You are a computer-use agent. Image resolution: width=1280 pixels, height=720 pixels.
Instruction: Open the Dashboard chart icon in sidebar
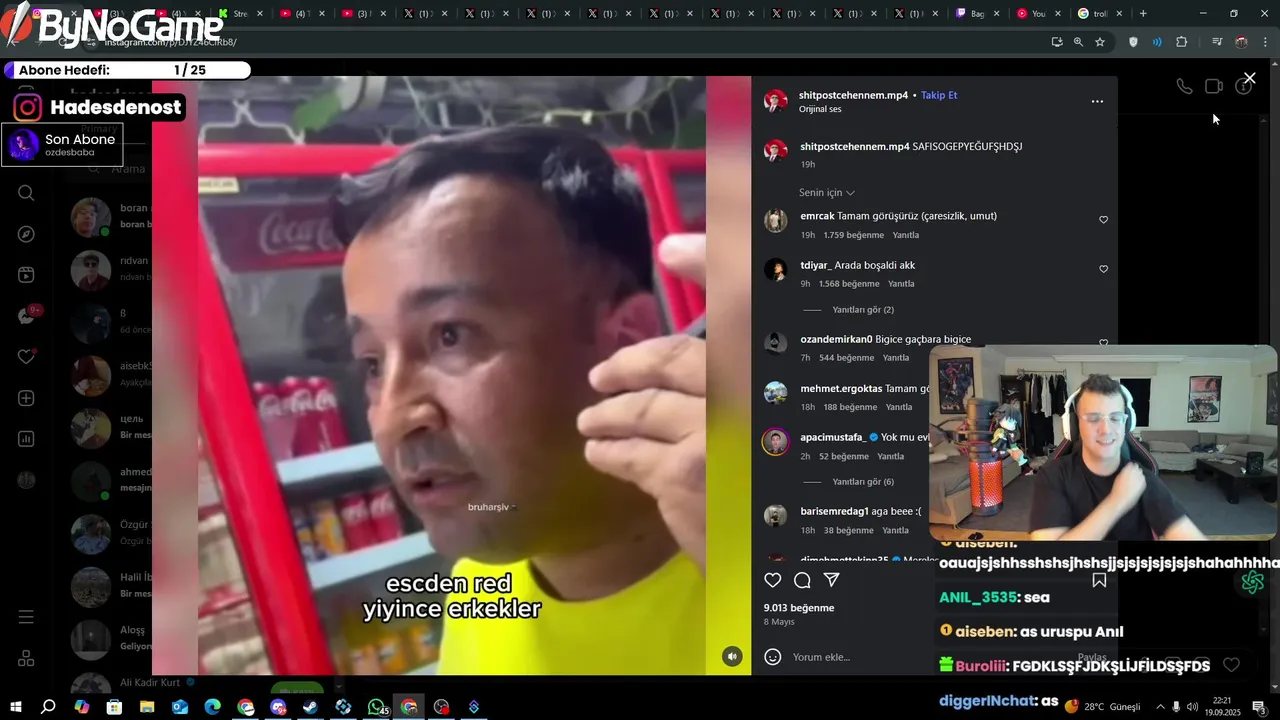[x=26, y=439]
